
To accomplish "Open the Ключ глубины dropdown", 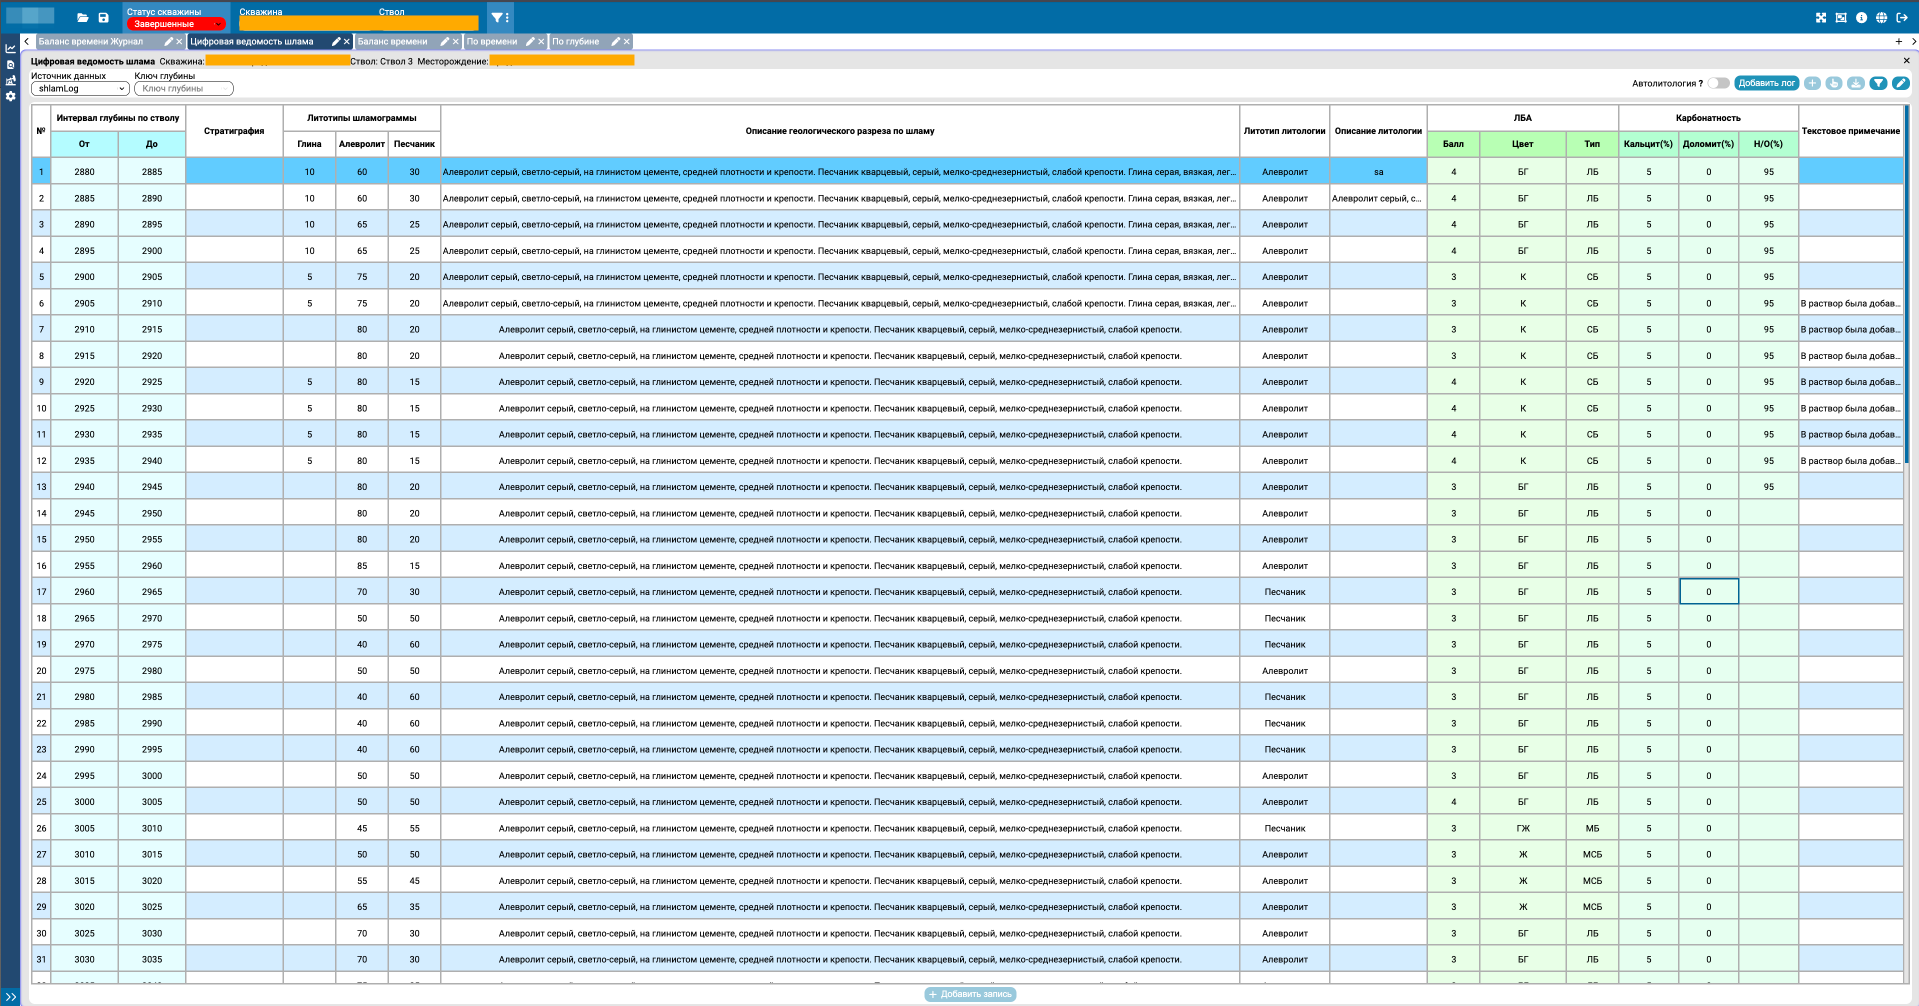I will point(183,89).
